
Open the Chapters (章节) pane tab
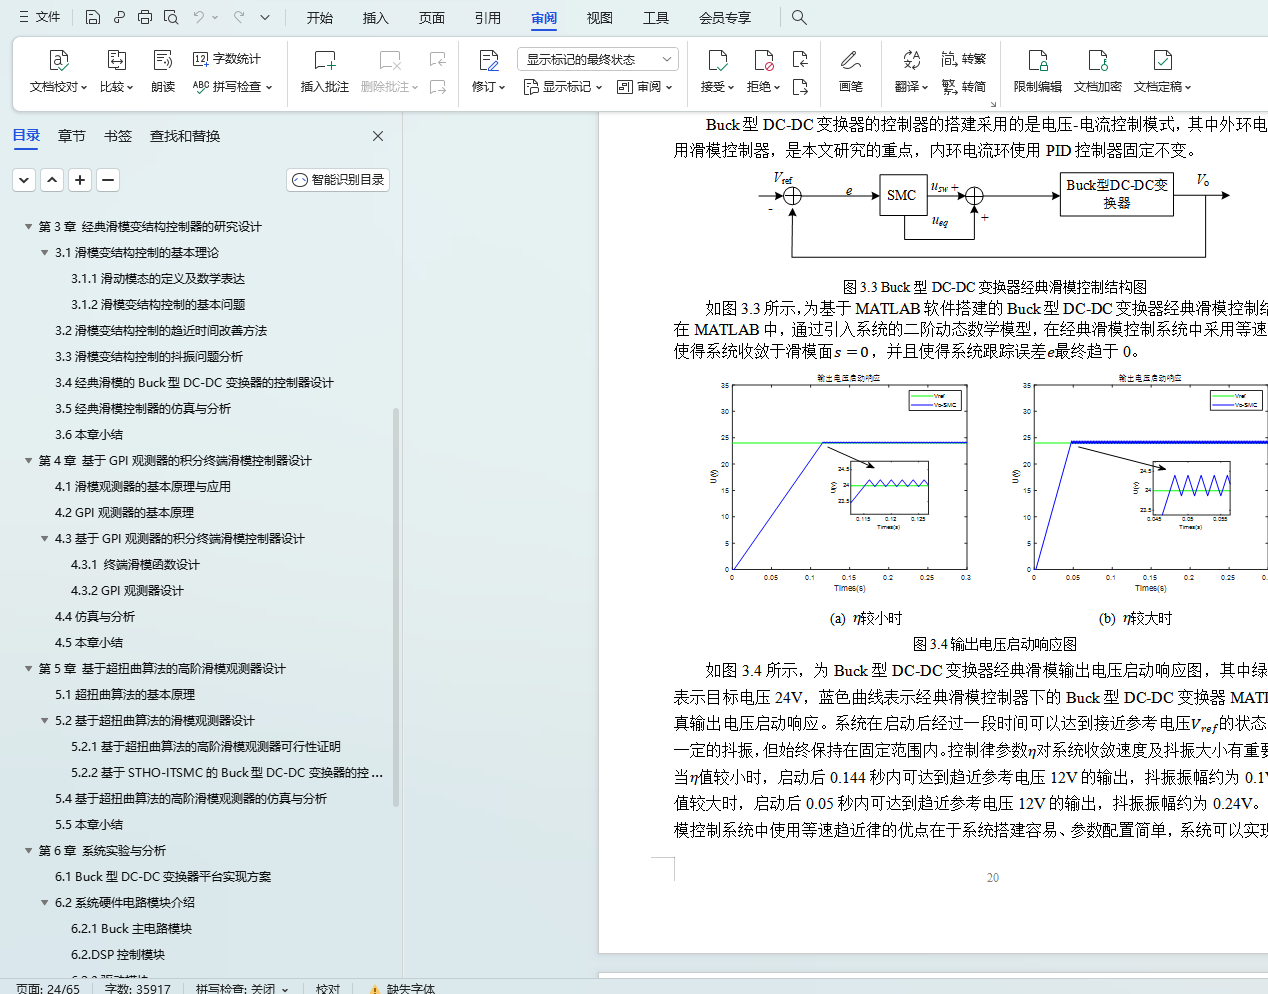[x=72, y=136]
